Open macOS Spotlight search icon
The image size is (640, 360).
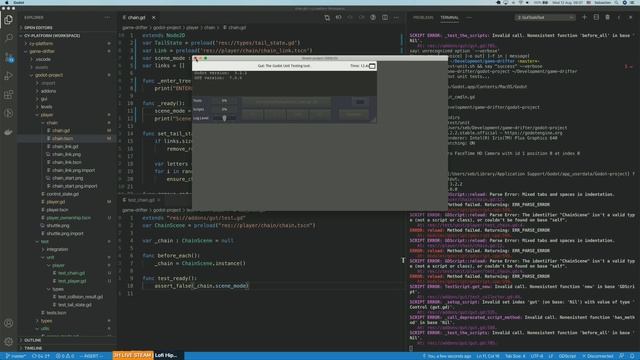(x=617, y=2)
